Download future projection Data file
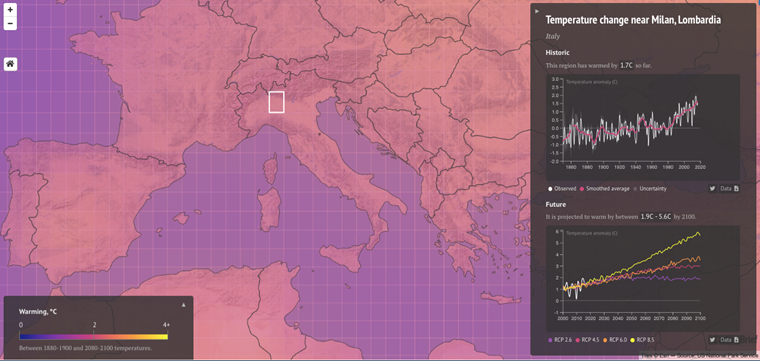The width and height of the screenshot is (760, 361). click(729, 340)
